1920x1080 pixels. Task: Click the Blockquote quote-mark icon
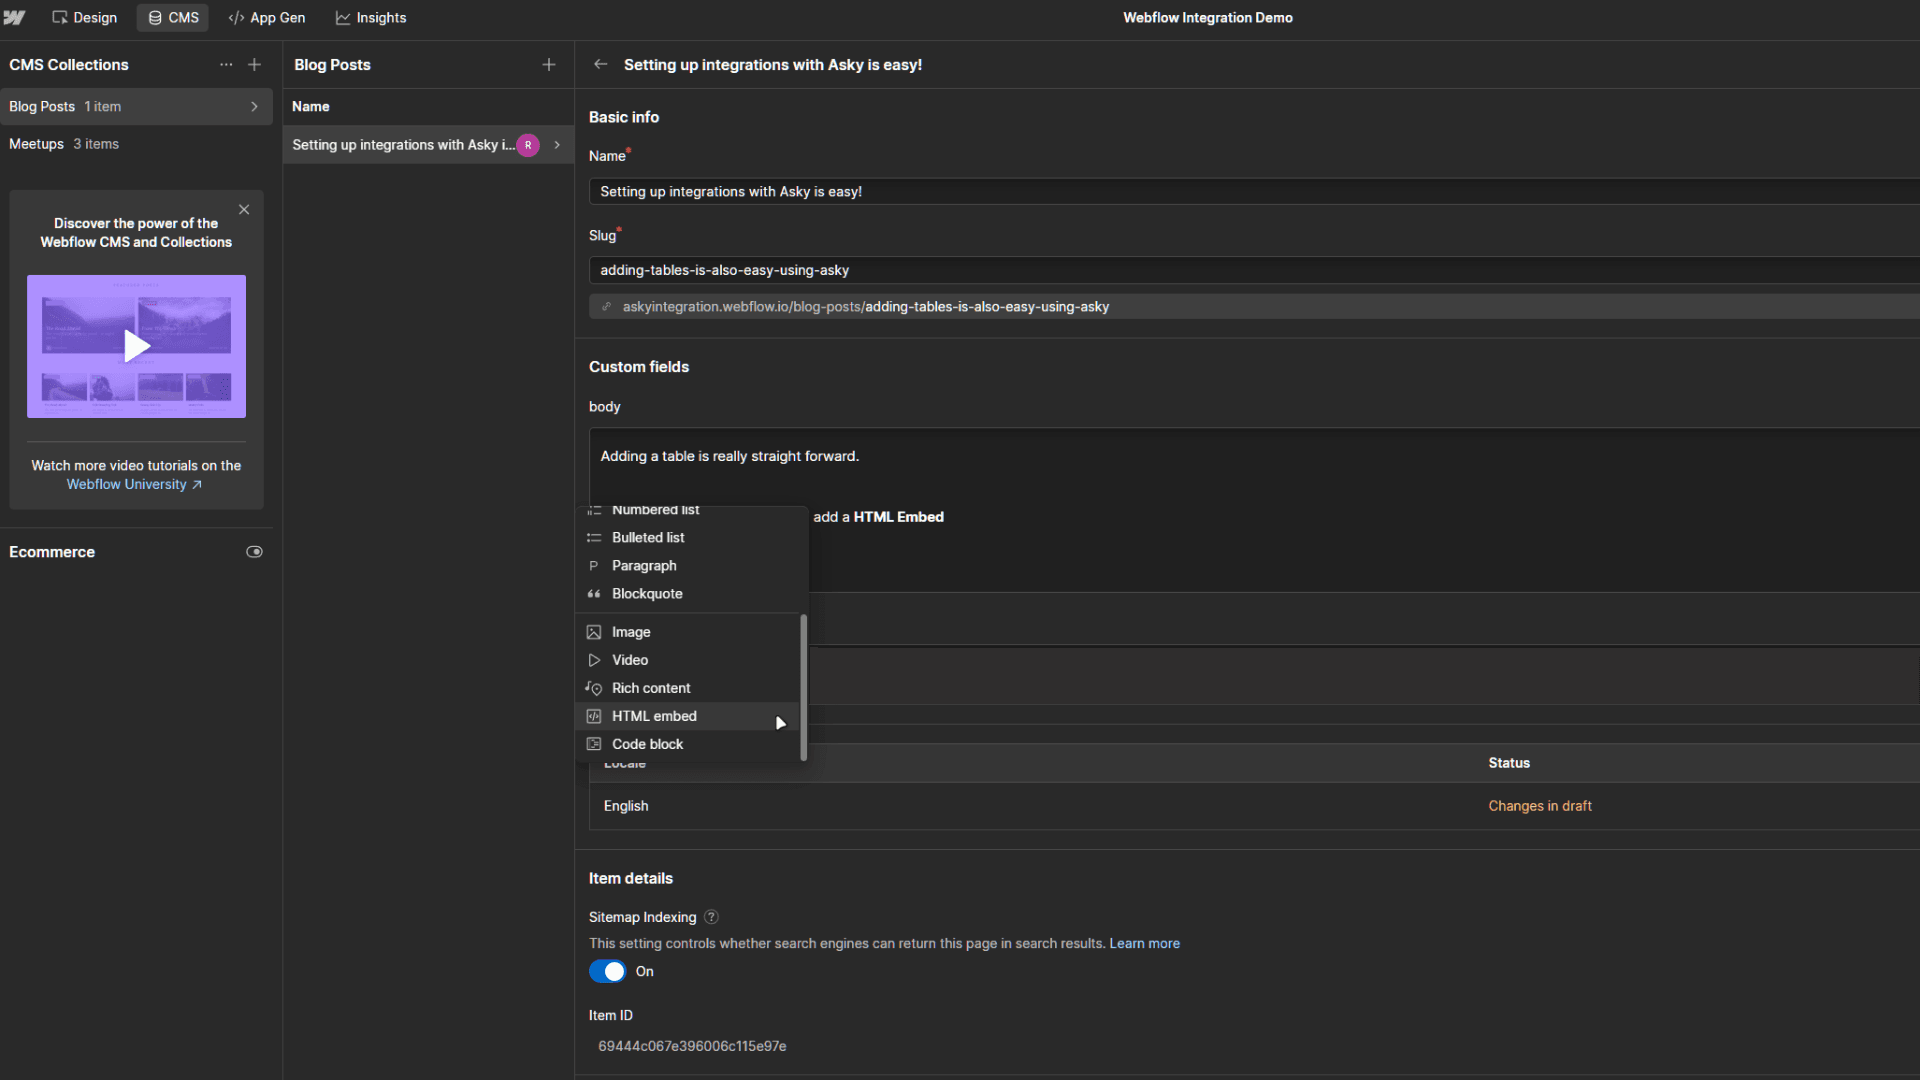pyautogui.click(x=594, y=594)
